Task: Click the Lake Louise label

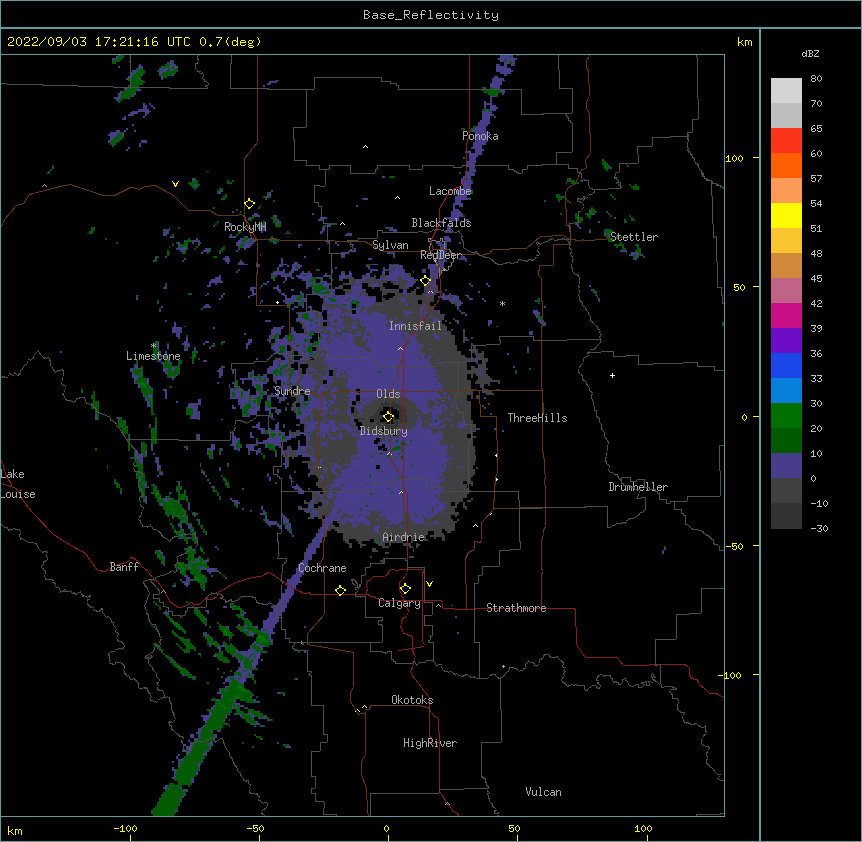Action: (x=18, y=484)
